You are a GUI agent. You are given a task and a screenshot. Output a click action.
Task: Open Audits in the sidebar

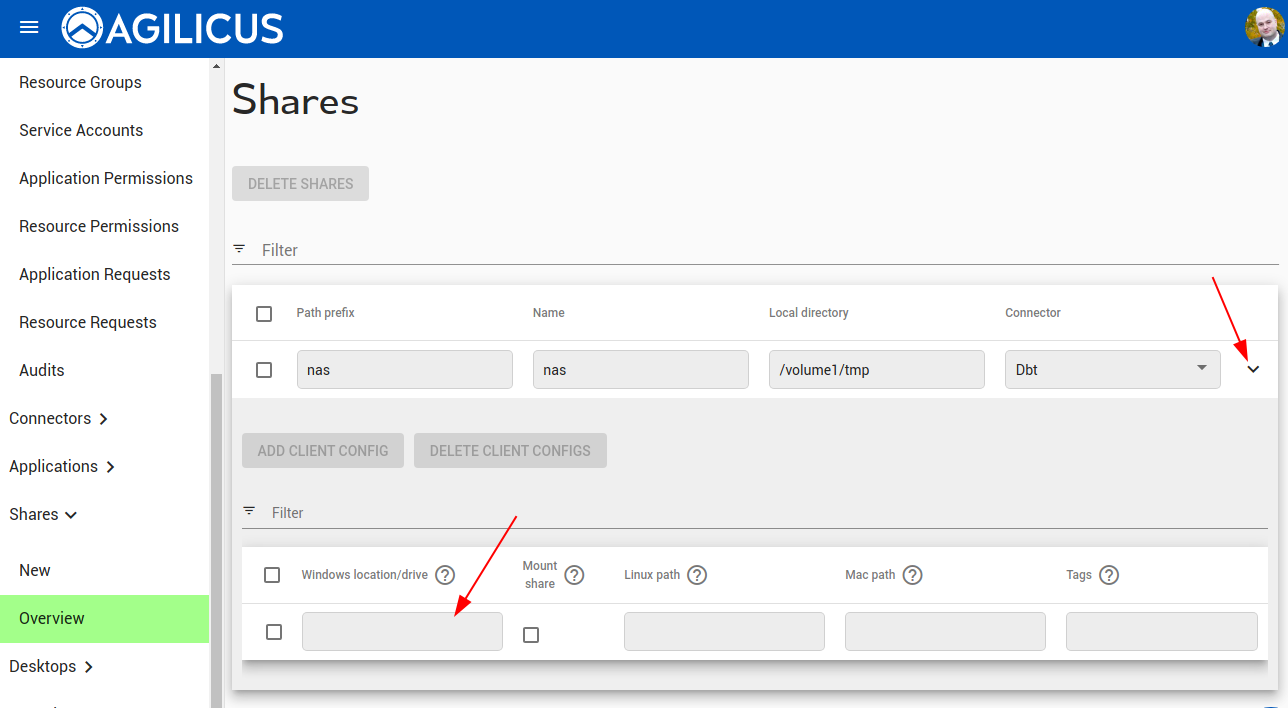click(42, 370)
